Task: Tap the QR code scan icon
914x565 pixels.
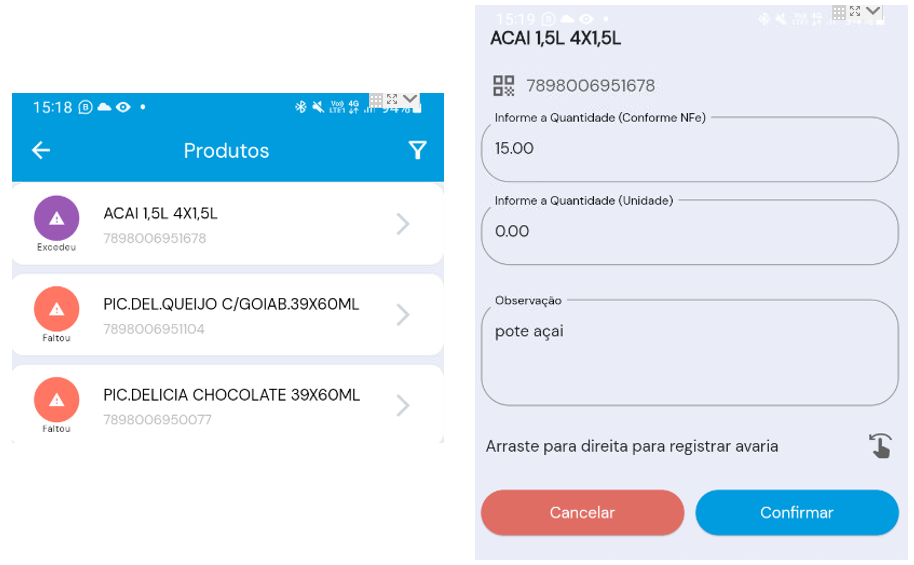Action: 504,86
